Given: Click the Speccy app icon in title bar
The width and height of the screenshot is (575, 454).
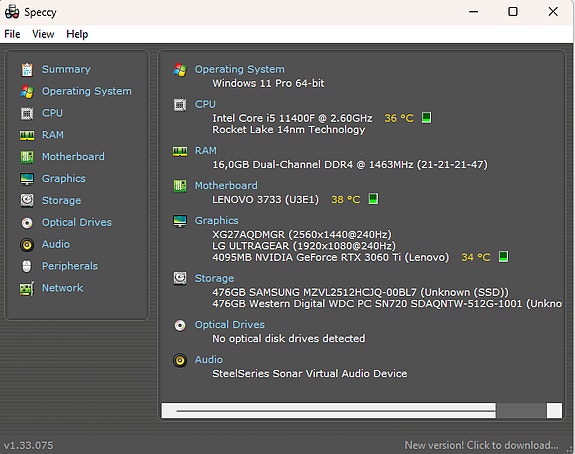Looking at the screenshot, I should pyautogui.click(x=12, y=12).
